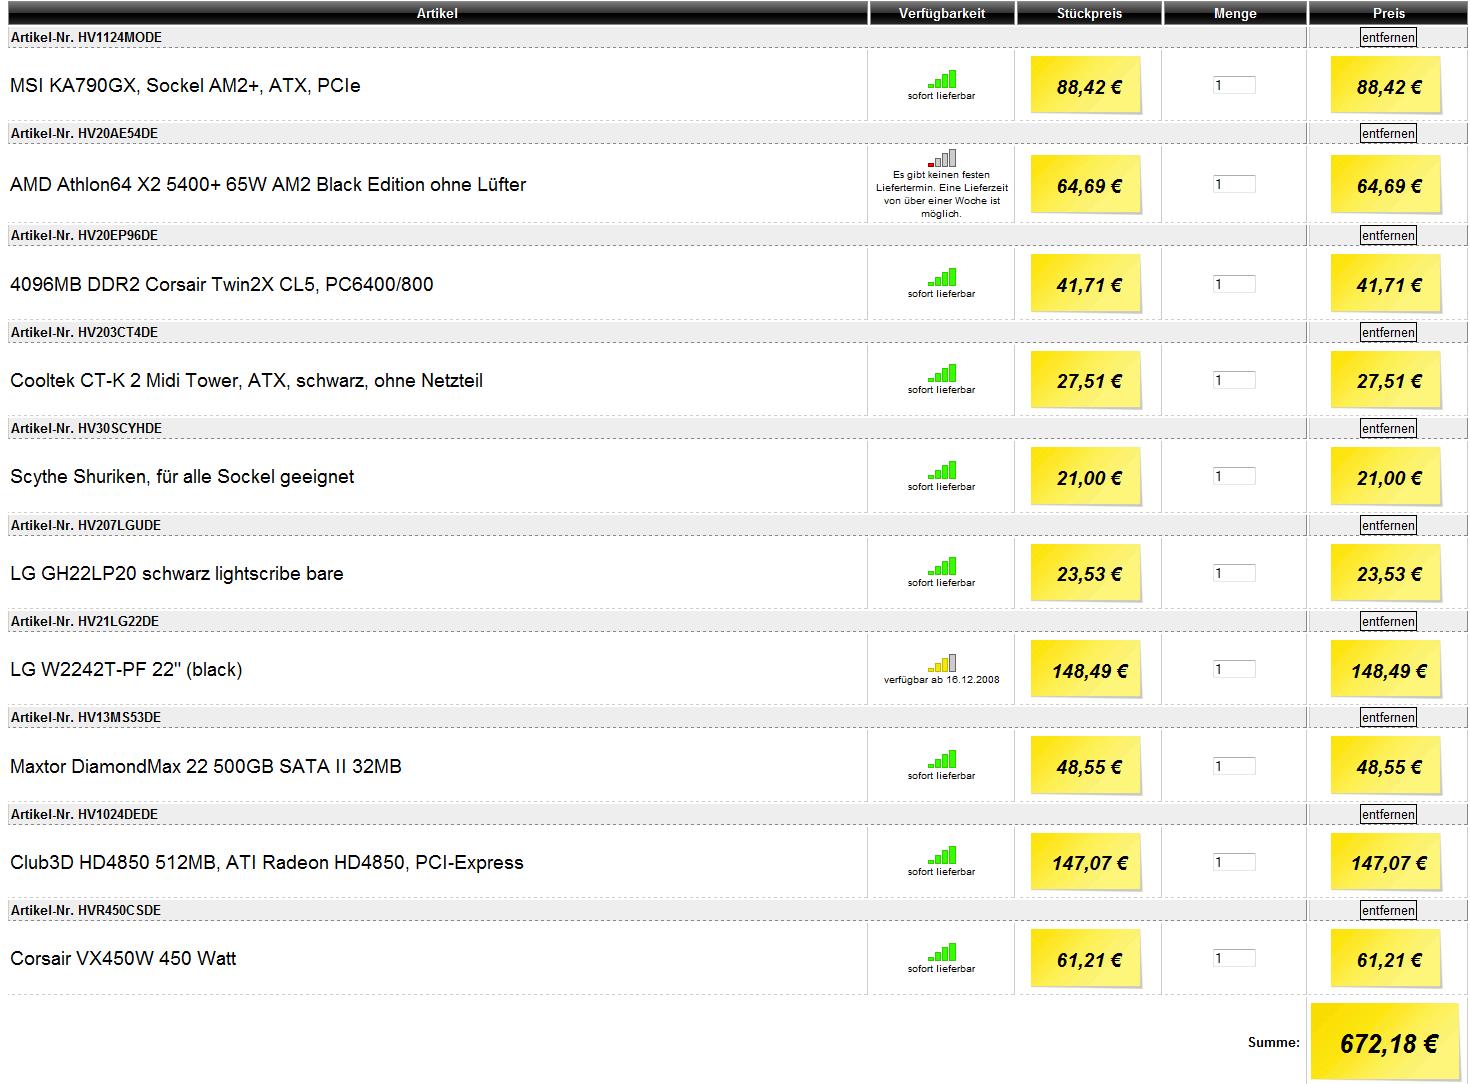
Task: Click 'verfügbar ab 16.12.2008' availability text
Action: click(x=941, y=680)
